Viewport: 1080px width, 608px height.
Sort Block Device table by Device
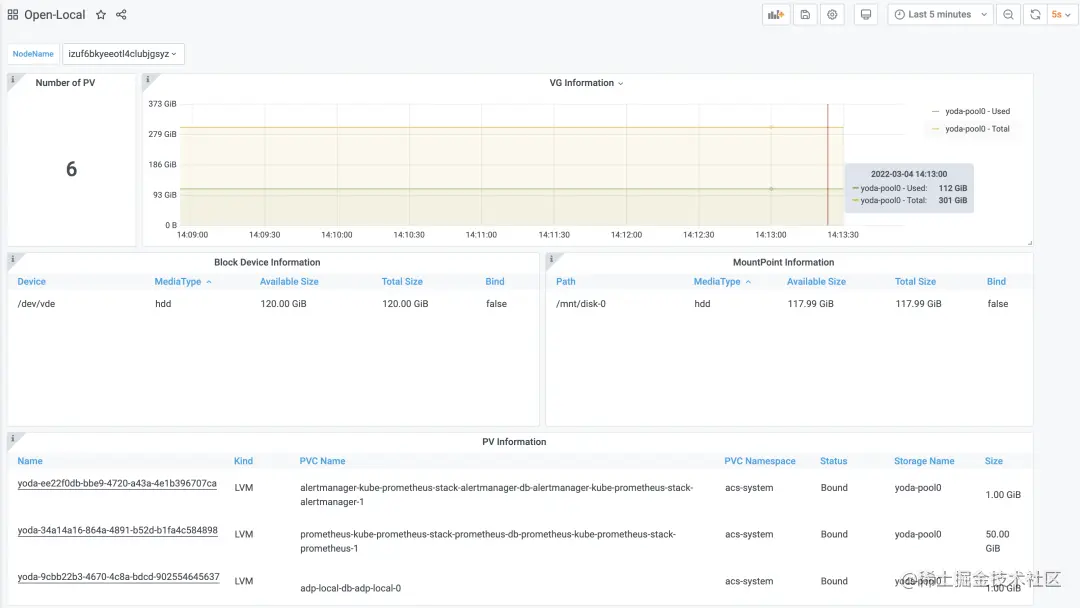coord(32,282)
